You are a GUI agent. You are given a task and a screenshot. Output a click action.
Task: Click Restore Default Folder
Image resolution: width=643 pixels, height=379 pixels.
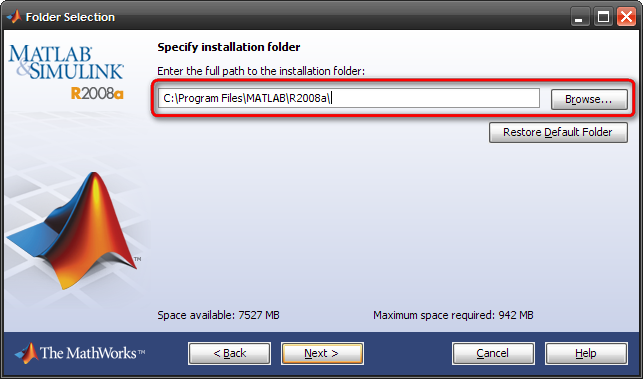click(558, 132)
